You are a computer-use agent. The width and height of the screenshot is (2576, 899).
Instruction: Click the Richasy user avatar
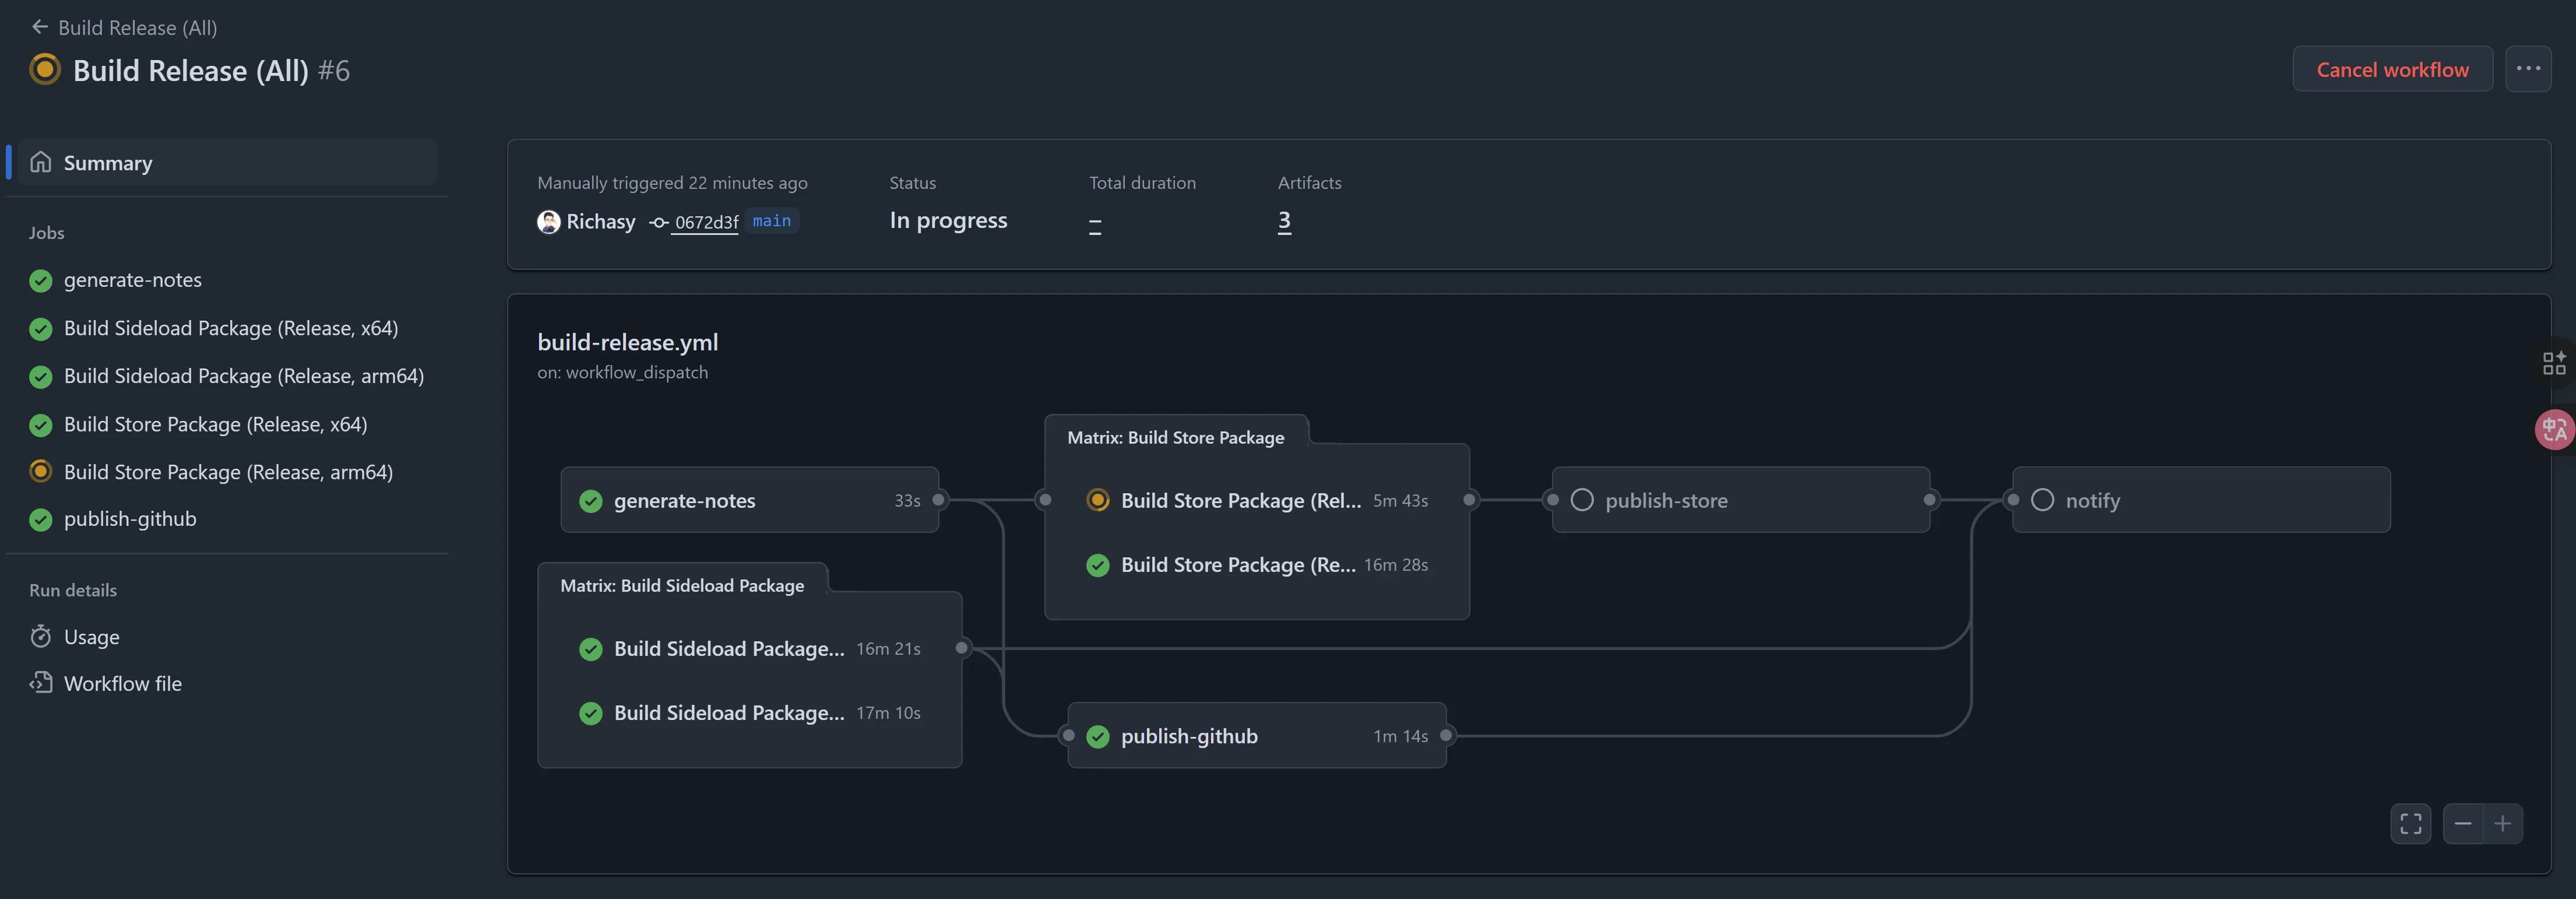click(x=548, y=222)
